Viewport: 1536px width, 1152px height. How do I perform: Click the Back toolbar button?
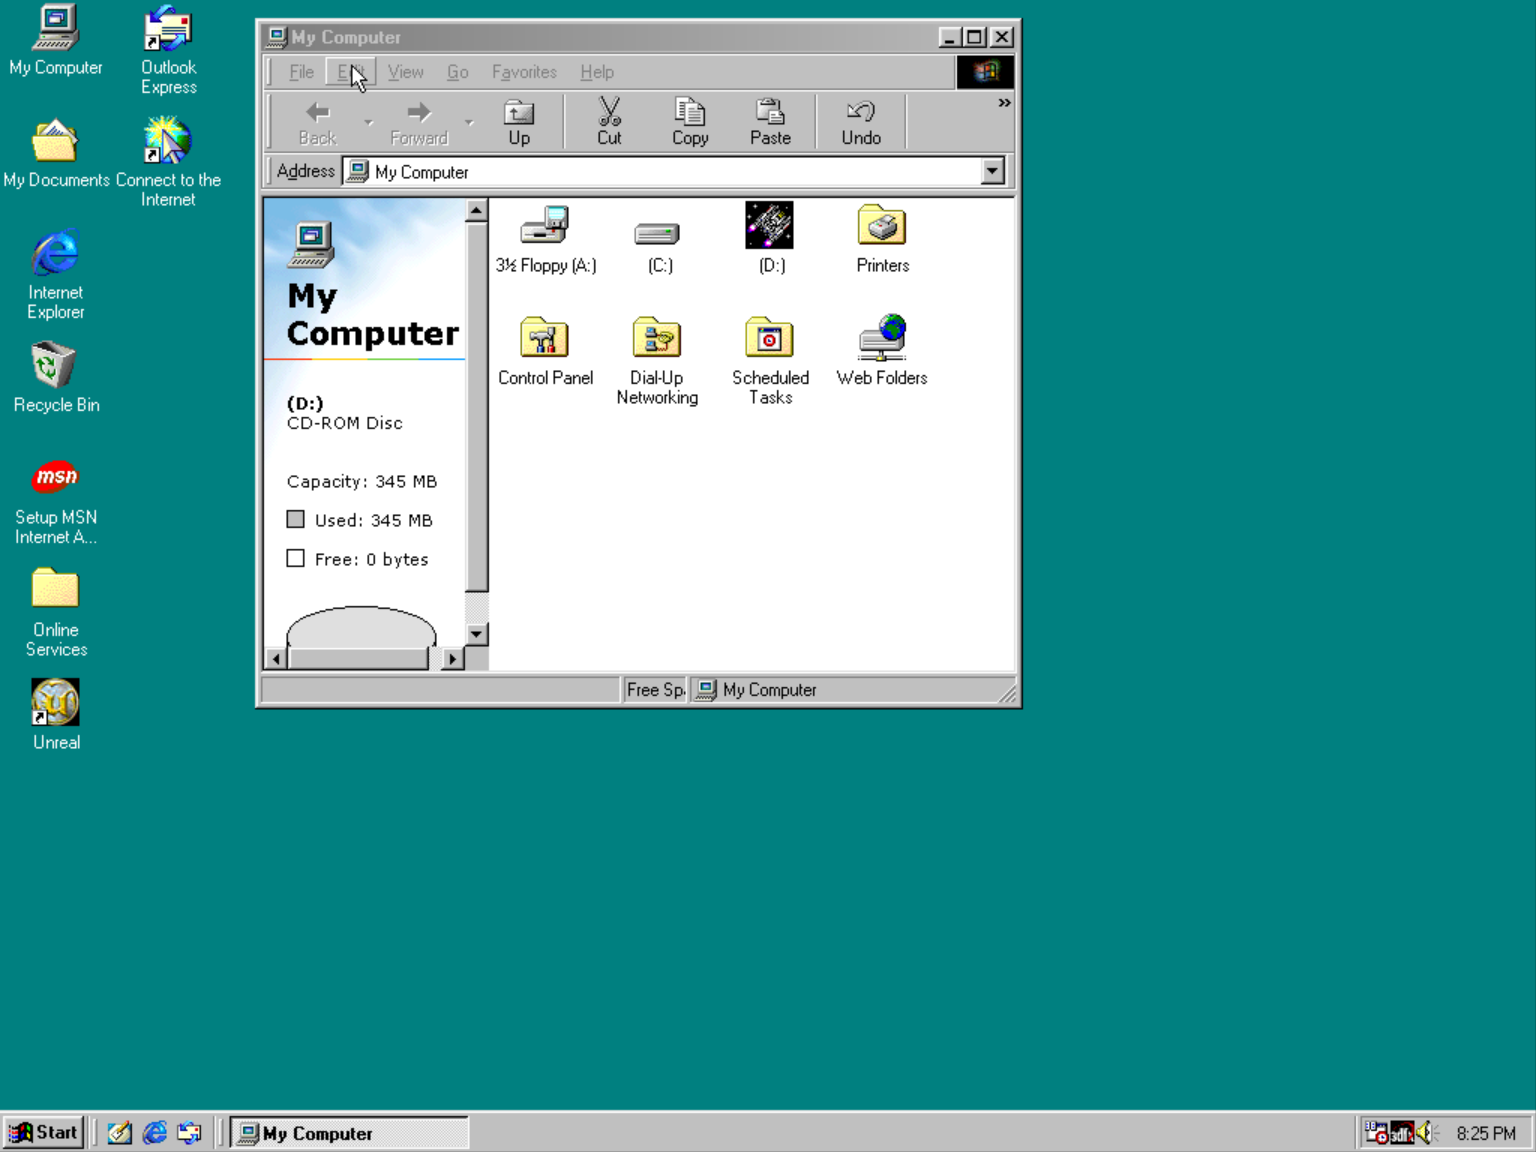click(x=318, y=122)
